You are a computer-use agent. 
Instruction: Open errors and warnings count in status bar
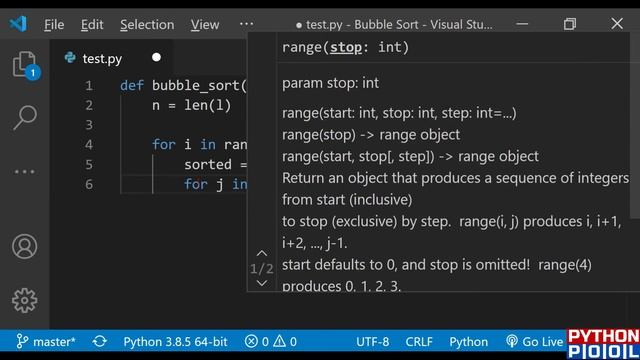click(x=271, y=341)
